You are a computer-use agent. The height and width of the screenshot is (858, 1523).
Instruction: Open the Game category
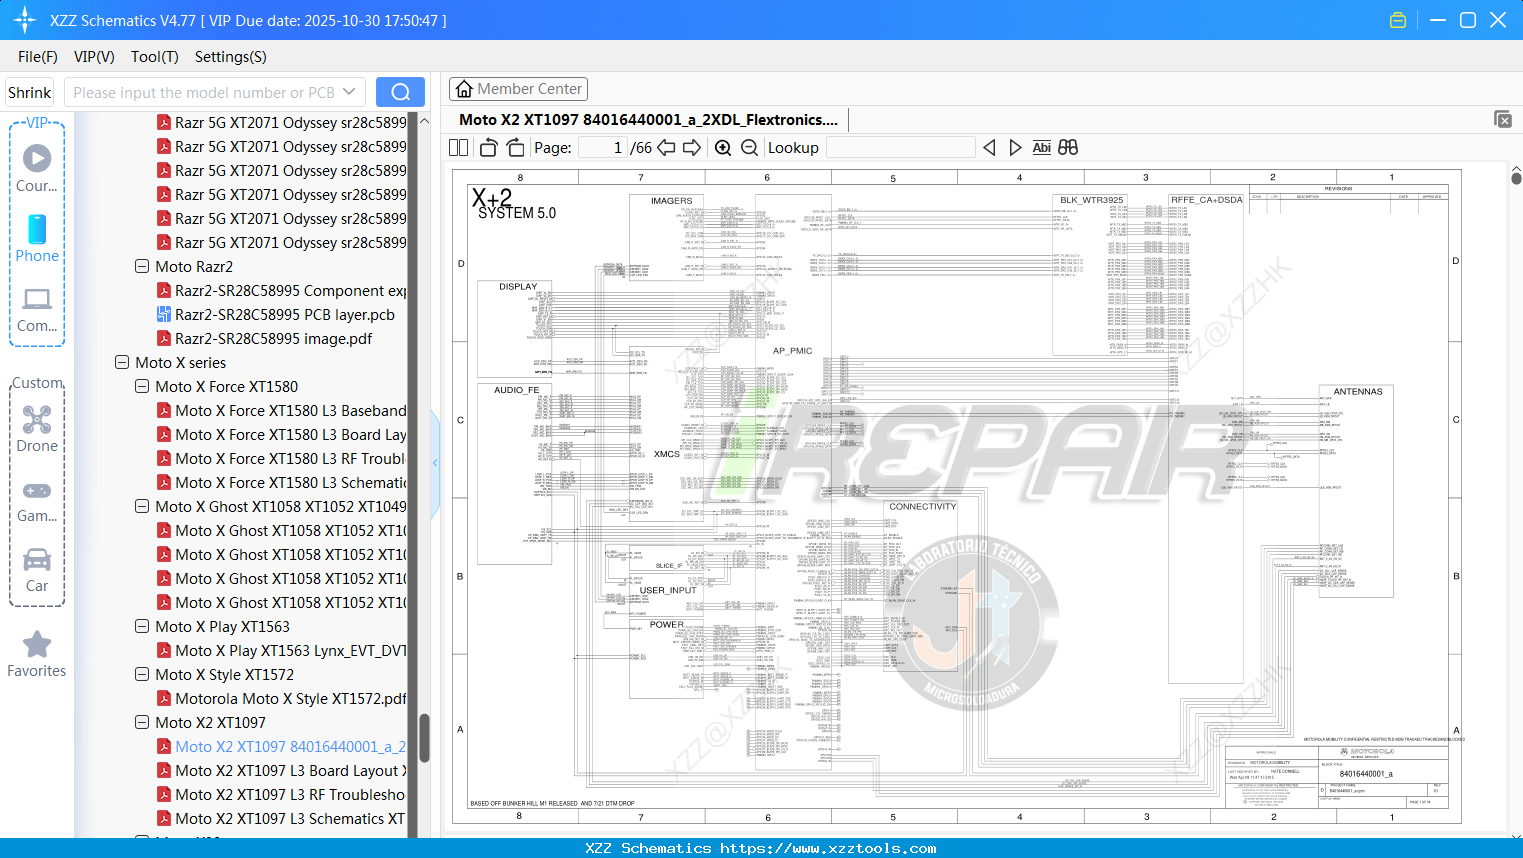coord(37,498)
